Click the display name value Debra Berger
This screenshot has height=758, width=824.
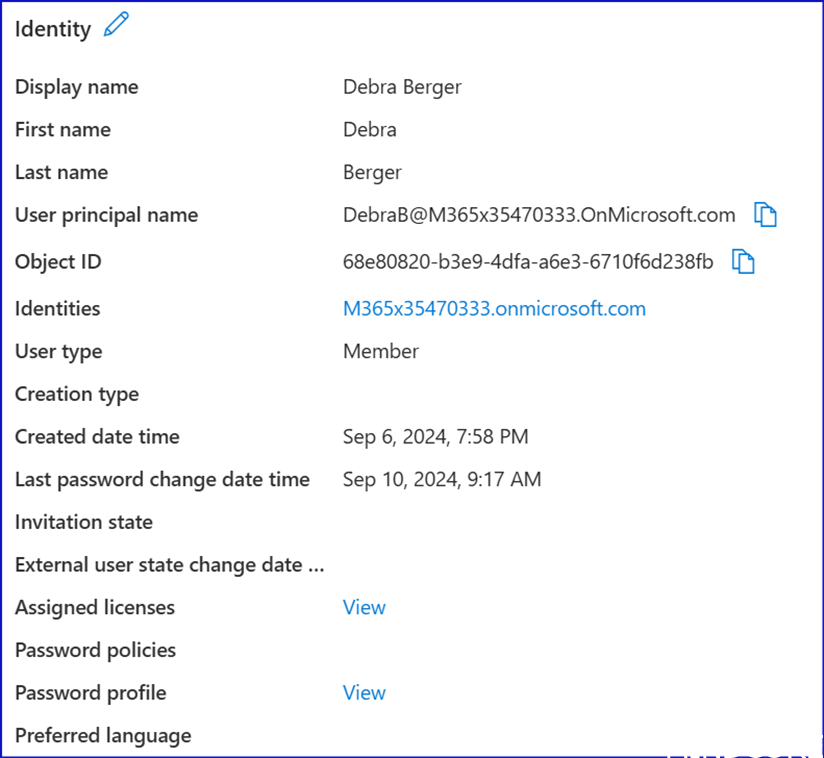(x=402, y=87)
